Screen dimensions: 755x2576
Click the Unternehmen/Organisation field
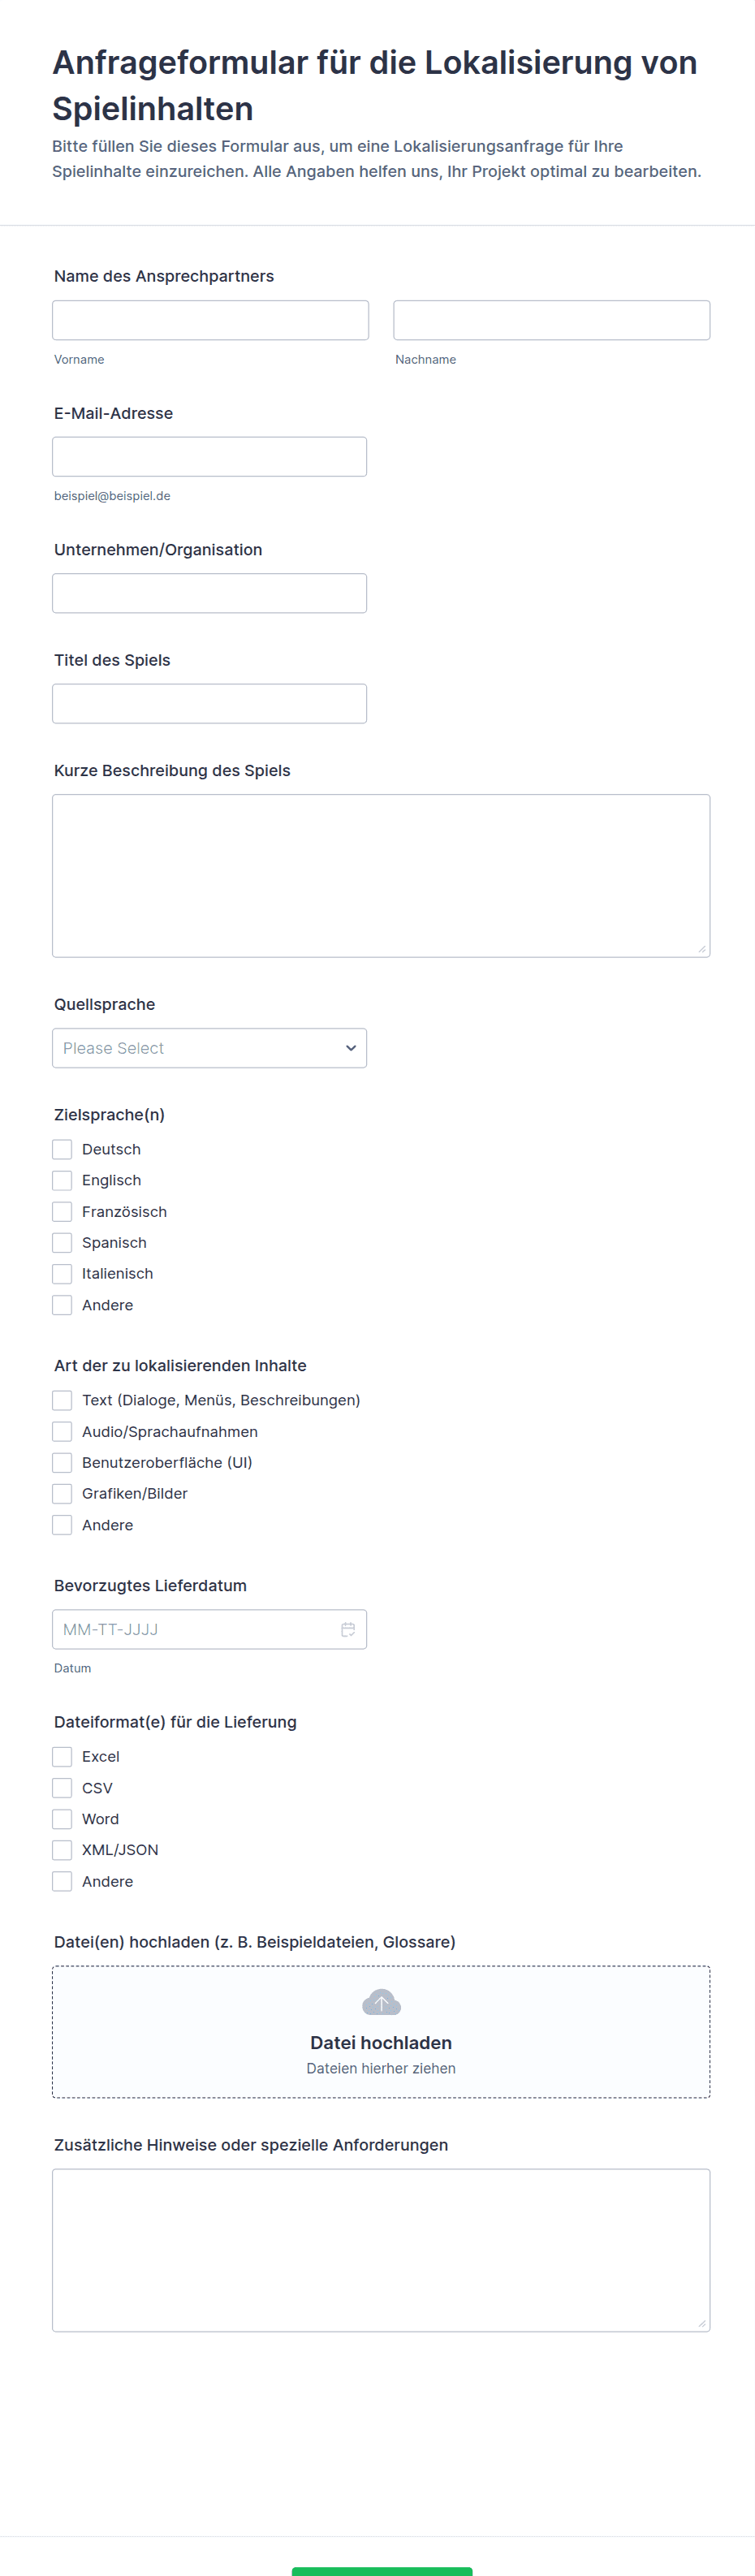pos(209,593)
